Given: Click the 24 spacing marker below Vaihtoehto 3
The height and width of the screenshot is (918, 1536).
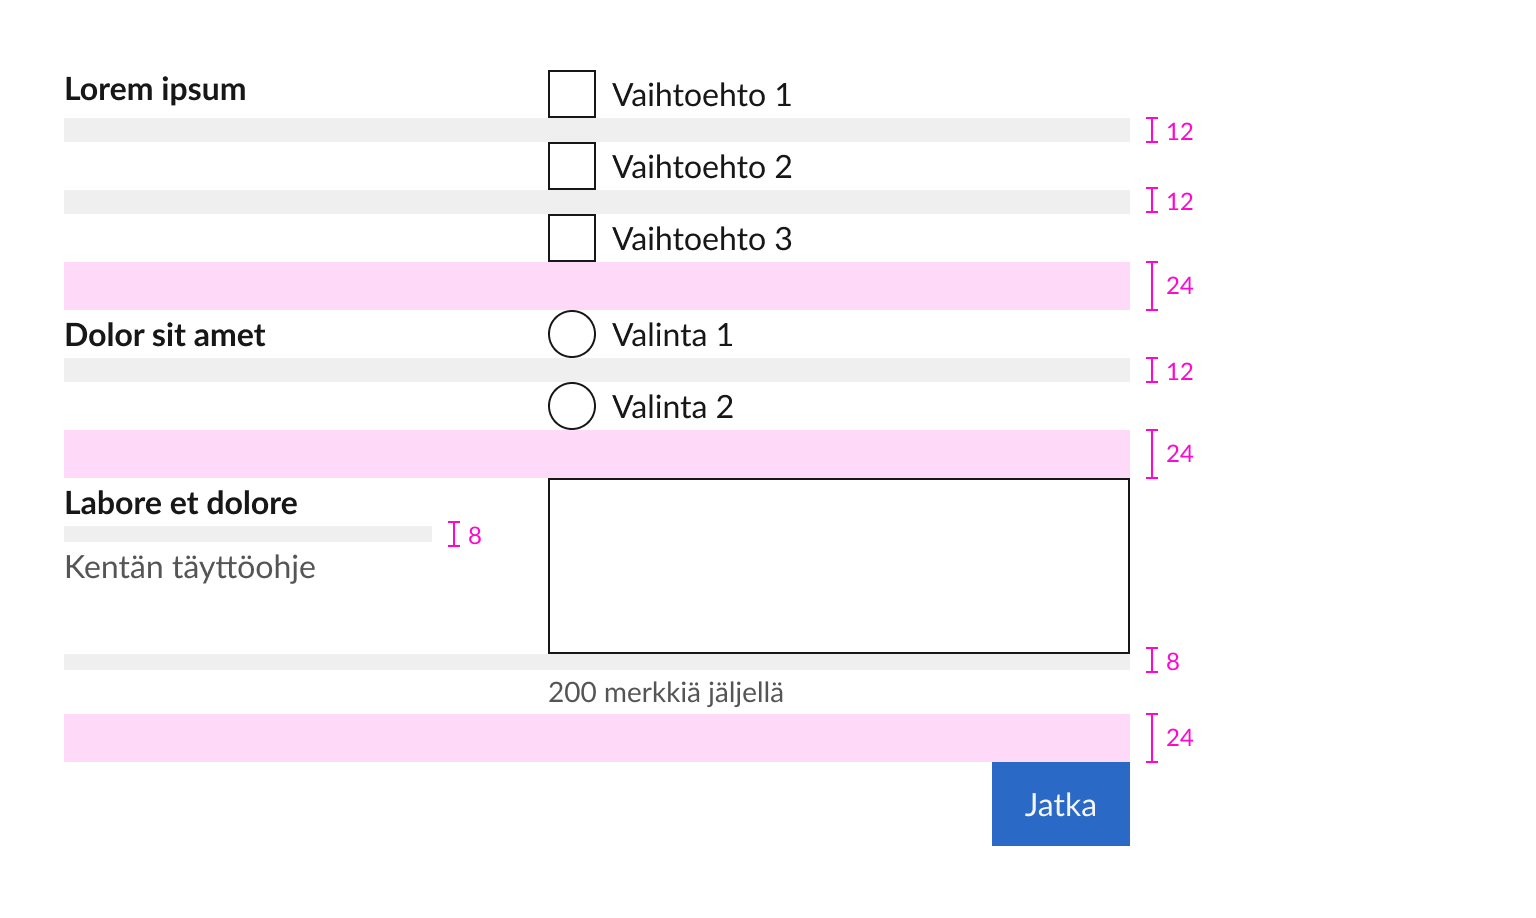Looking at the screenshot, I should tap(1179, 286).
